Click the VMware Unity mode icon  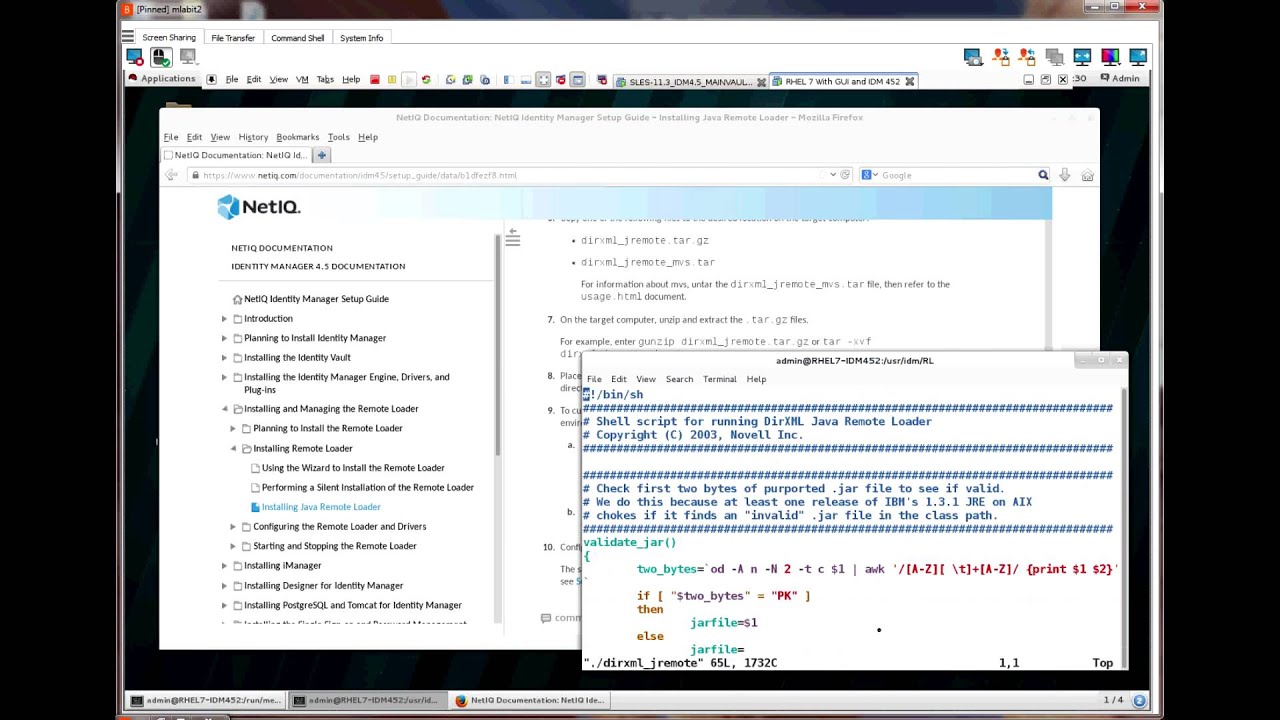(x=560, y=80)
